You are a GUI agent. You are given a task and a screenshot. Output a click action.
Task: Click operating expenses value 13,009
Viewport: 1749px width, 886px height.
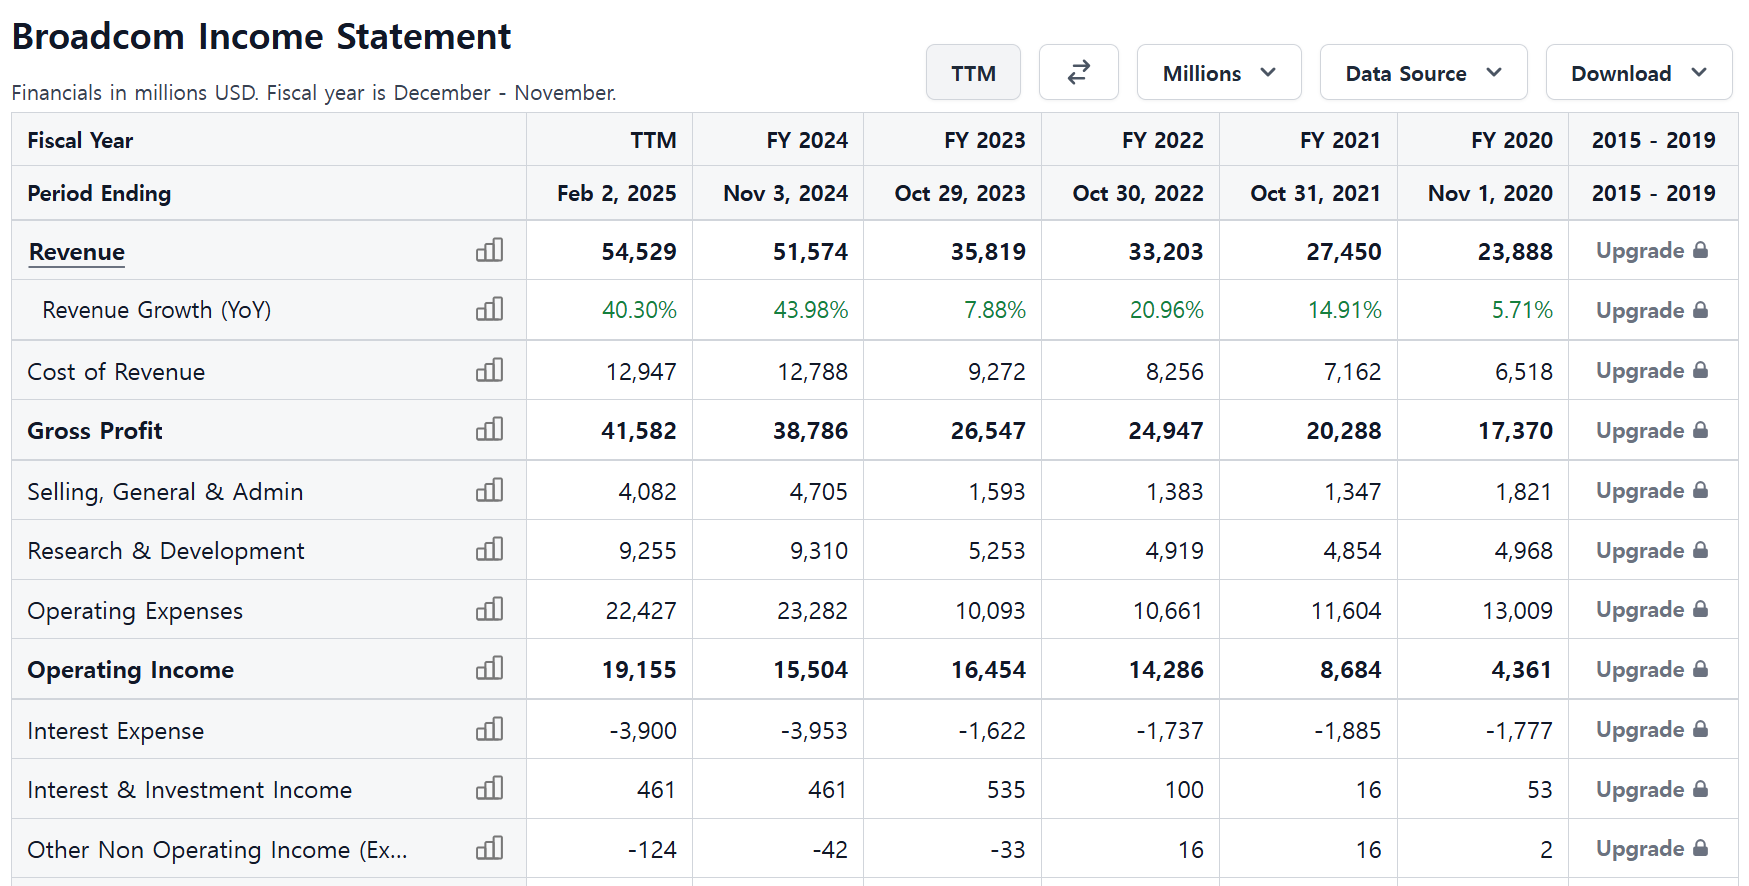pos(1517,611)
